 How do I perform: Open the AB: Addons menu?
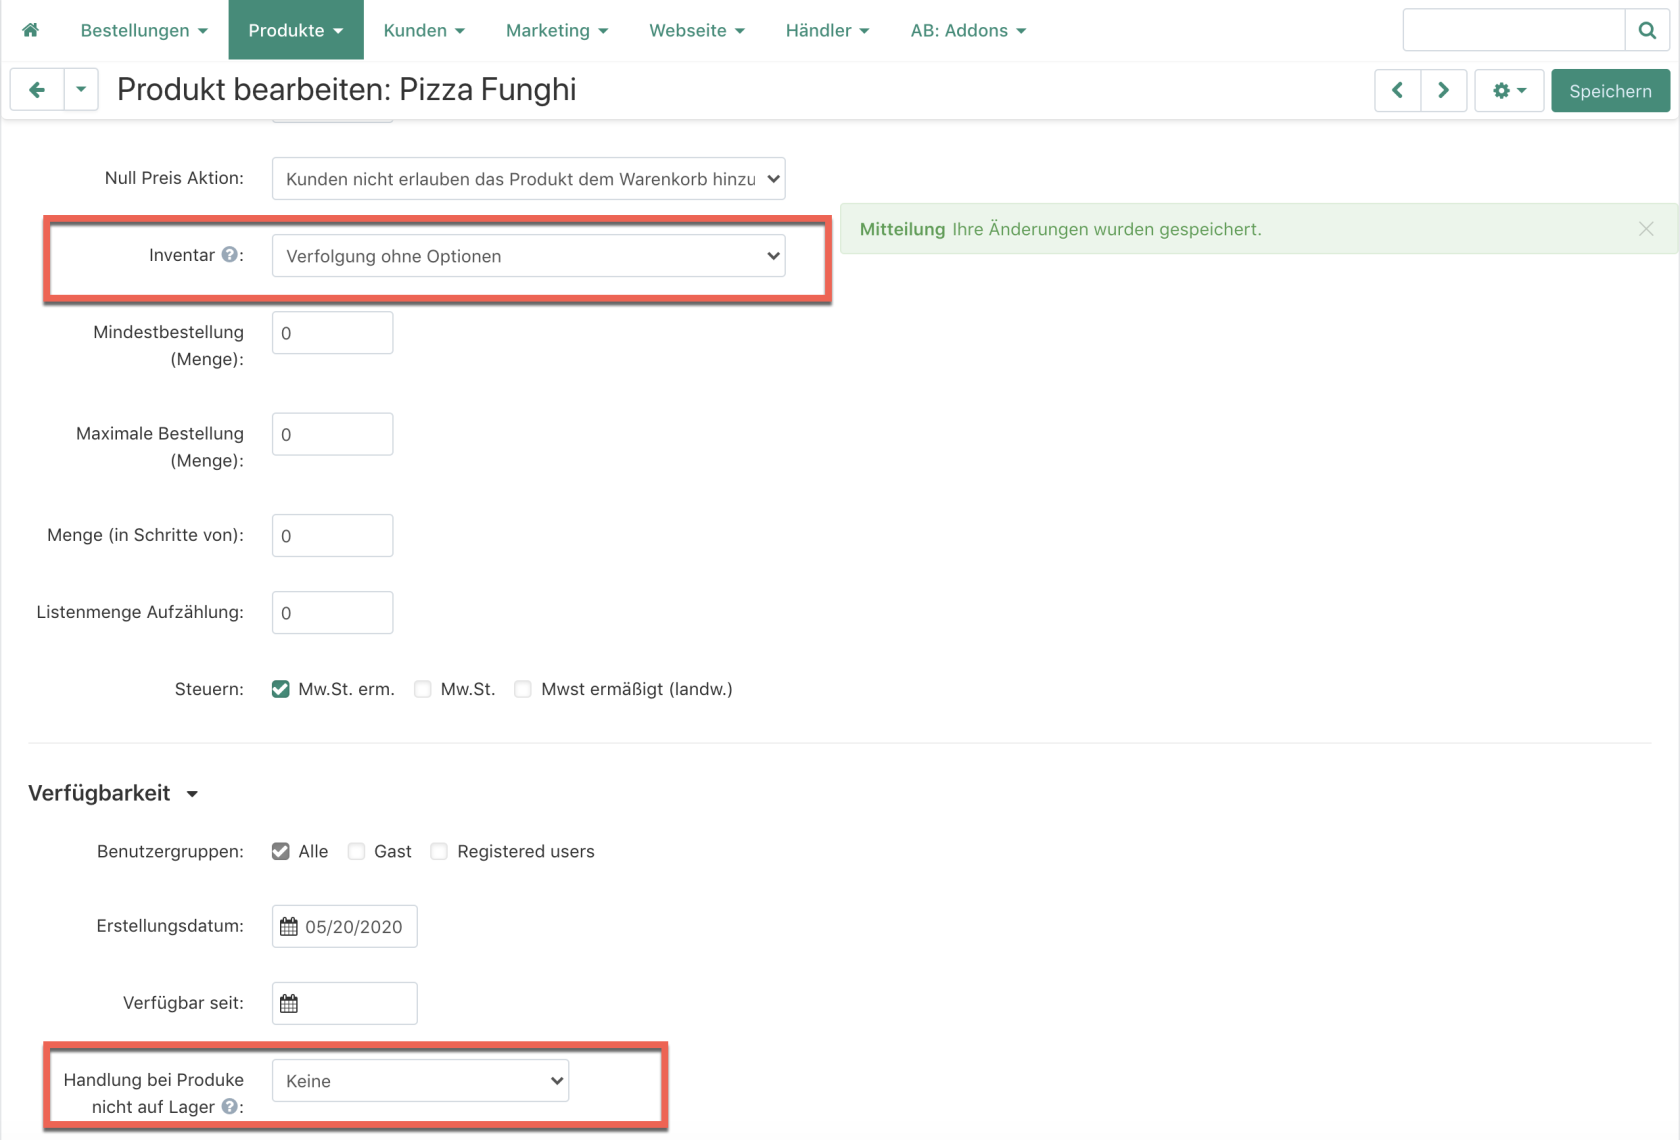(x=968, y=30)
